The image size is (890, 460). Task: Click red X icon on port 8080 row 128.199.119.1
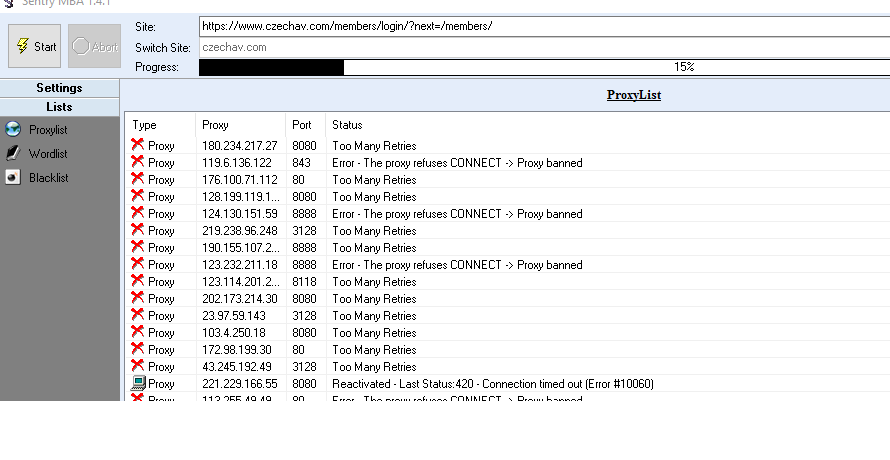(137, 196)
